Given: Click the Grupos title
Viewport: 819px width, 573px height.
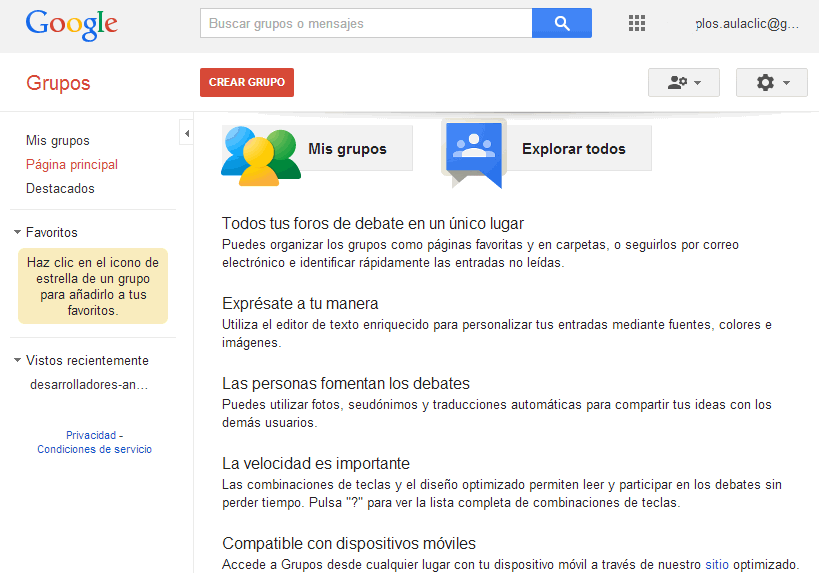Looking at the screenshot, I should [x=58, y=83].
